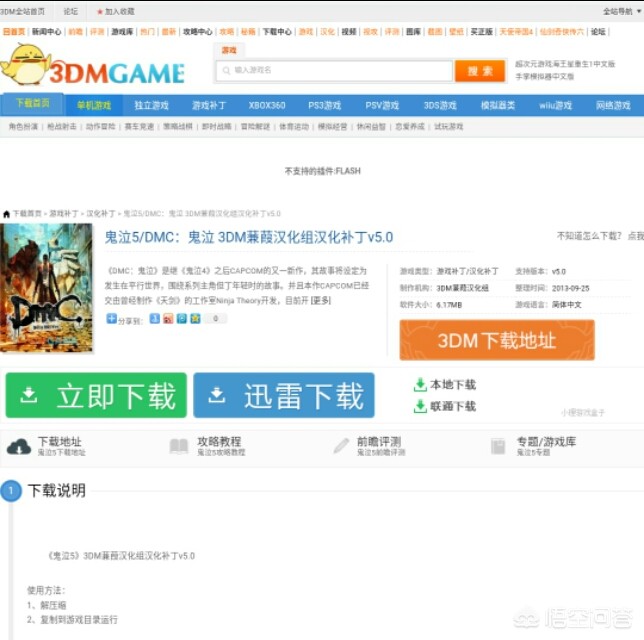The width and height of the screenshot is (644, 640).
Task: Open the PSV游戏 tab
Action: click(382, 106)
